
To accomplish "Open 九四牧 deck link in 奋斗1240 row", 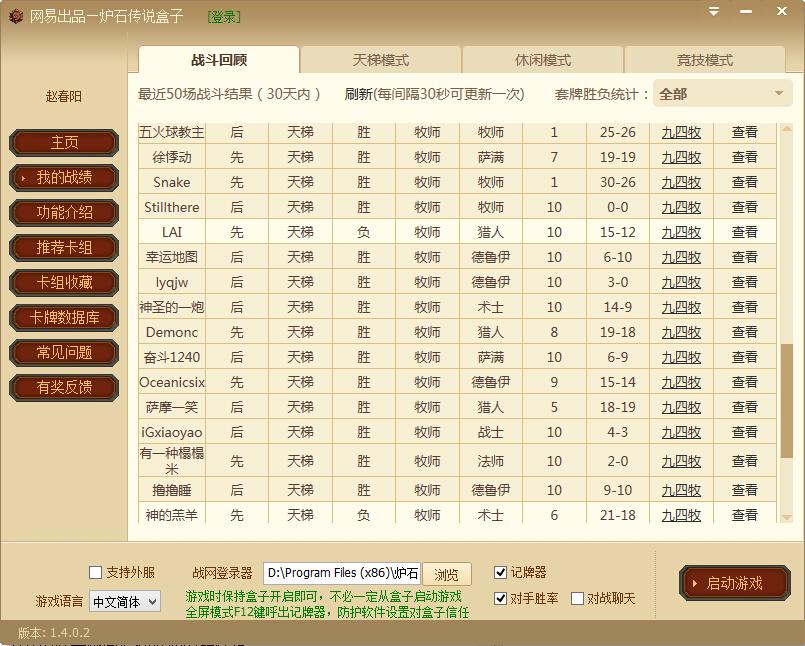I will pyautogui.click(x=681, y=357).
